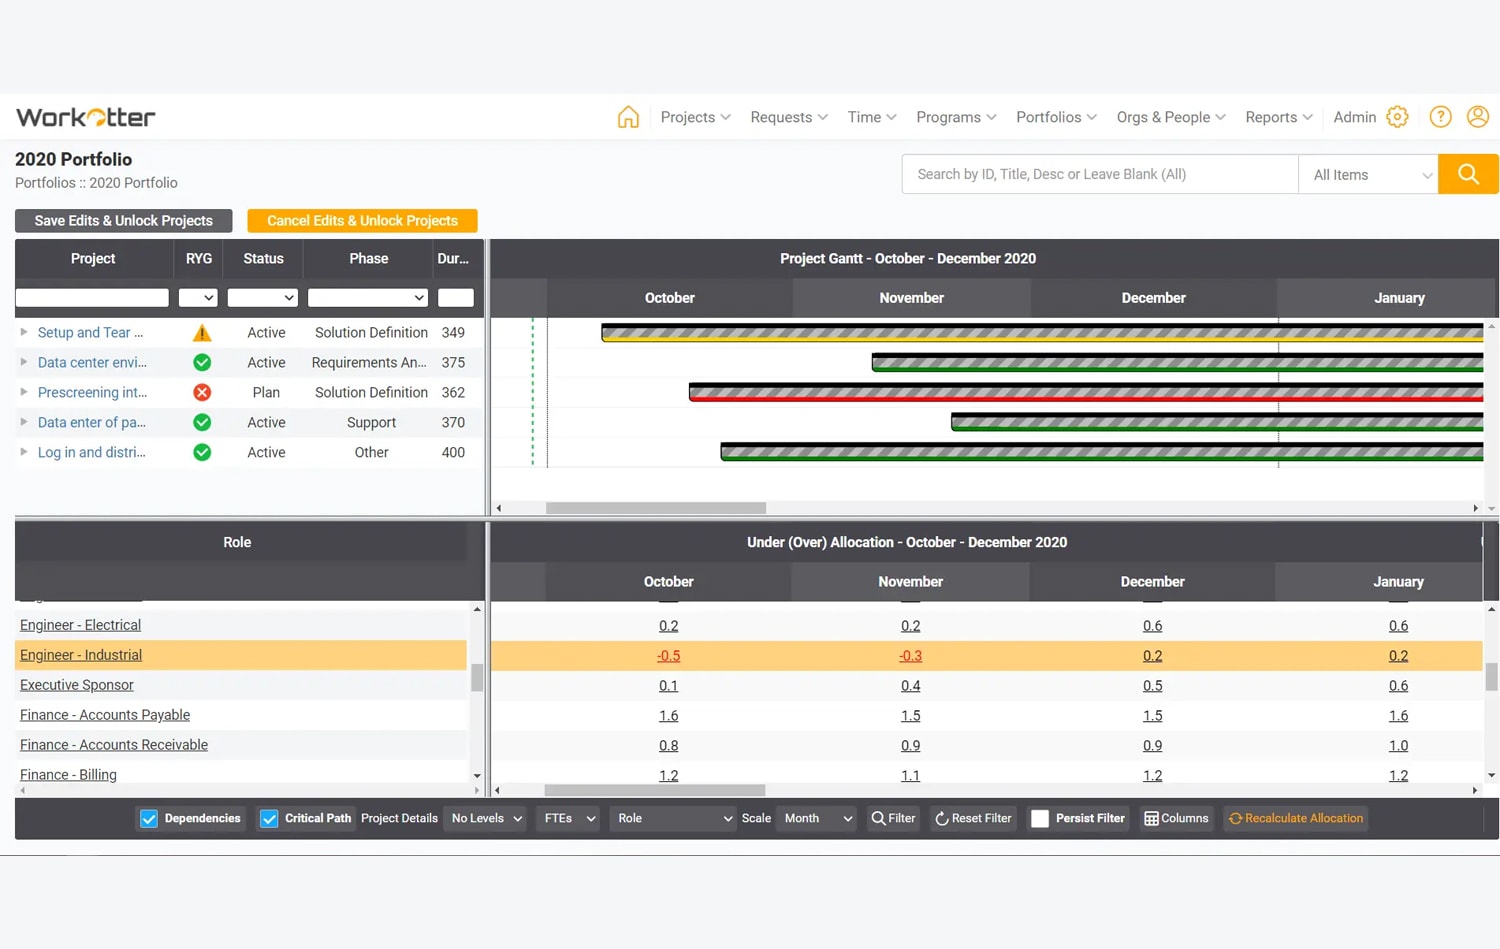
Task: Open the Finance - Accounts Payable role link
Action: (105, 715)
